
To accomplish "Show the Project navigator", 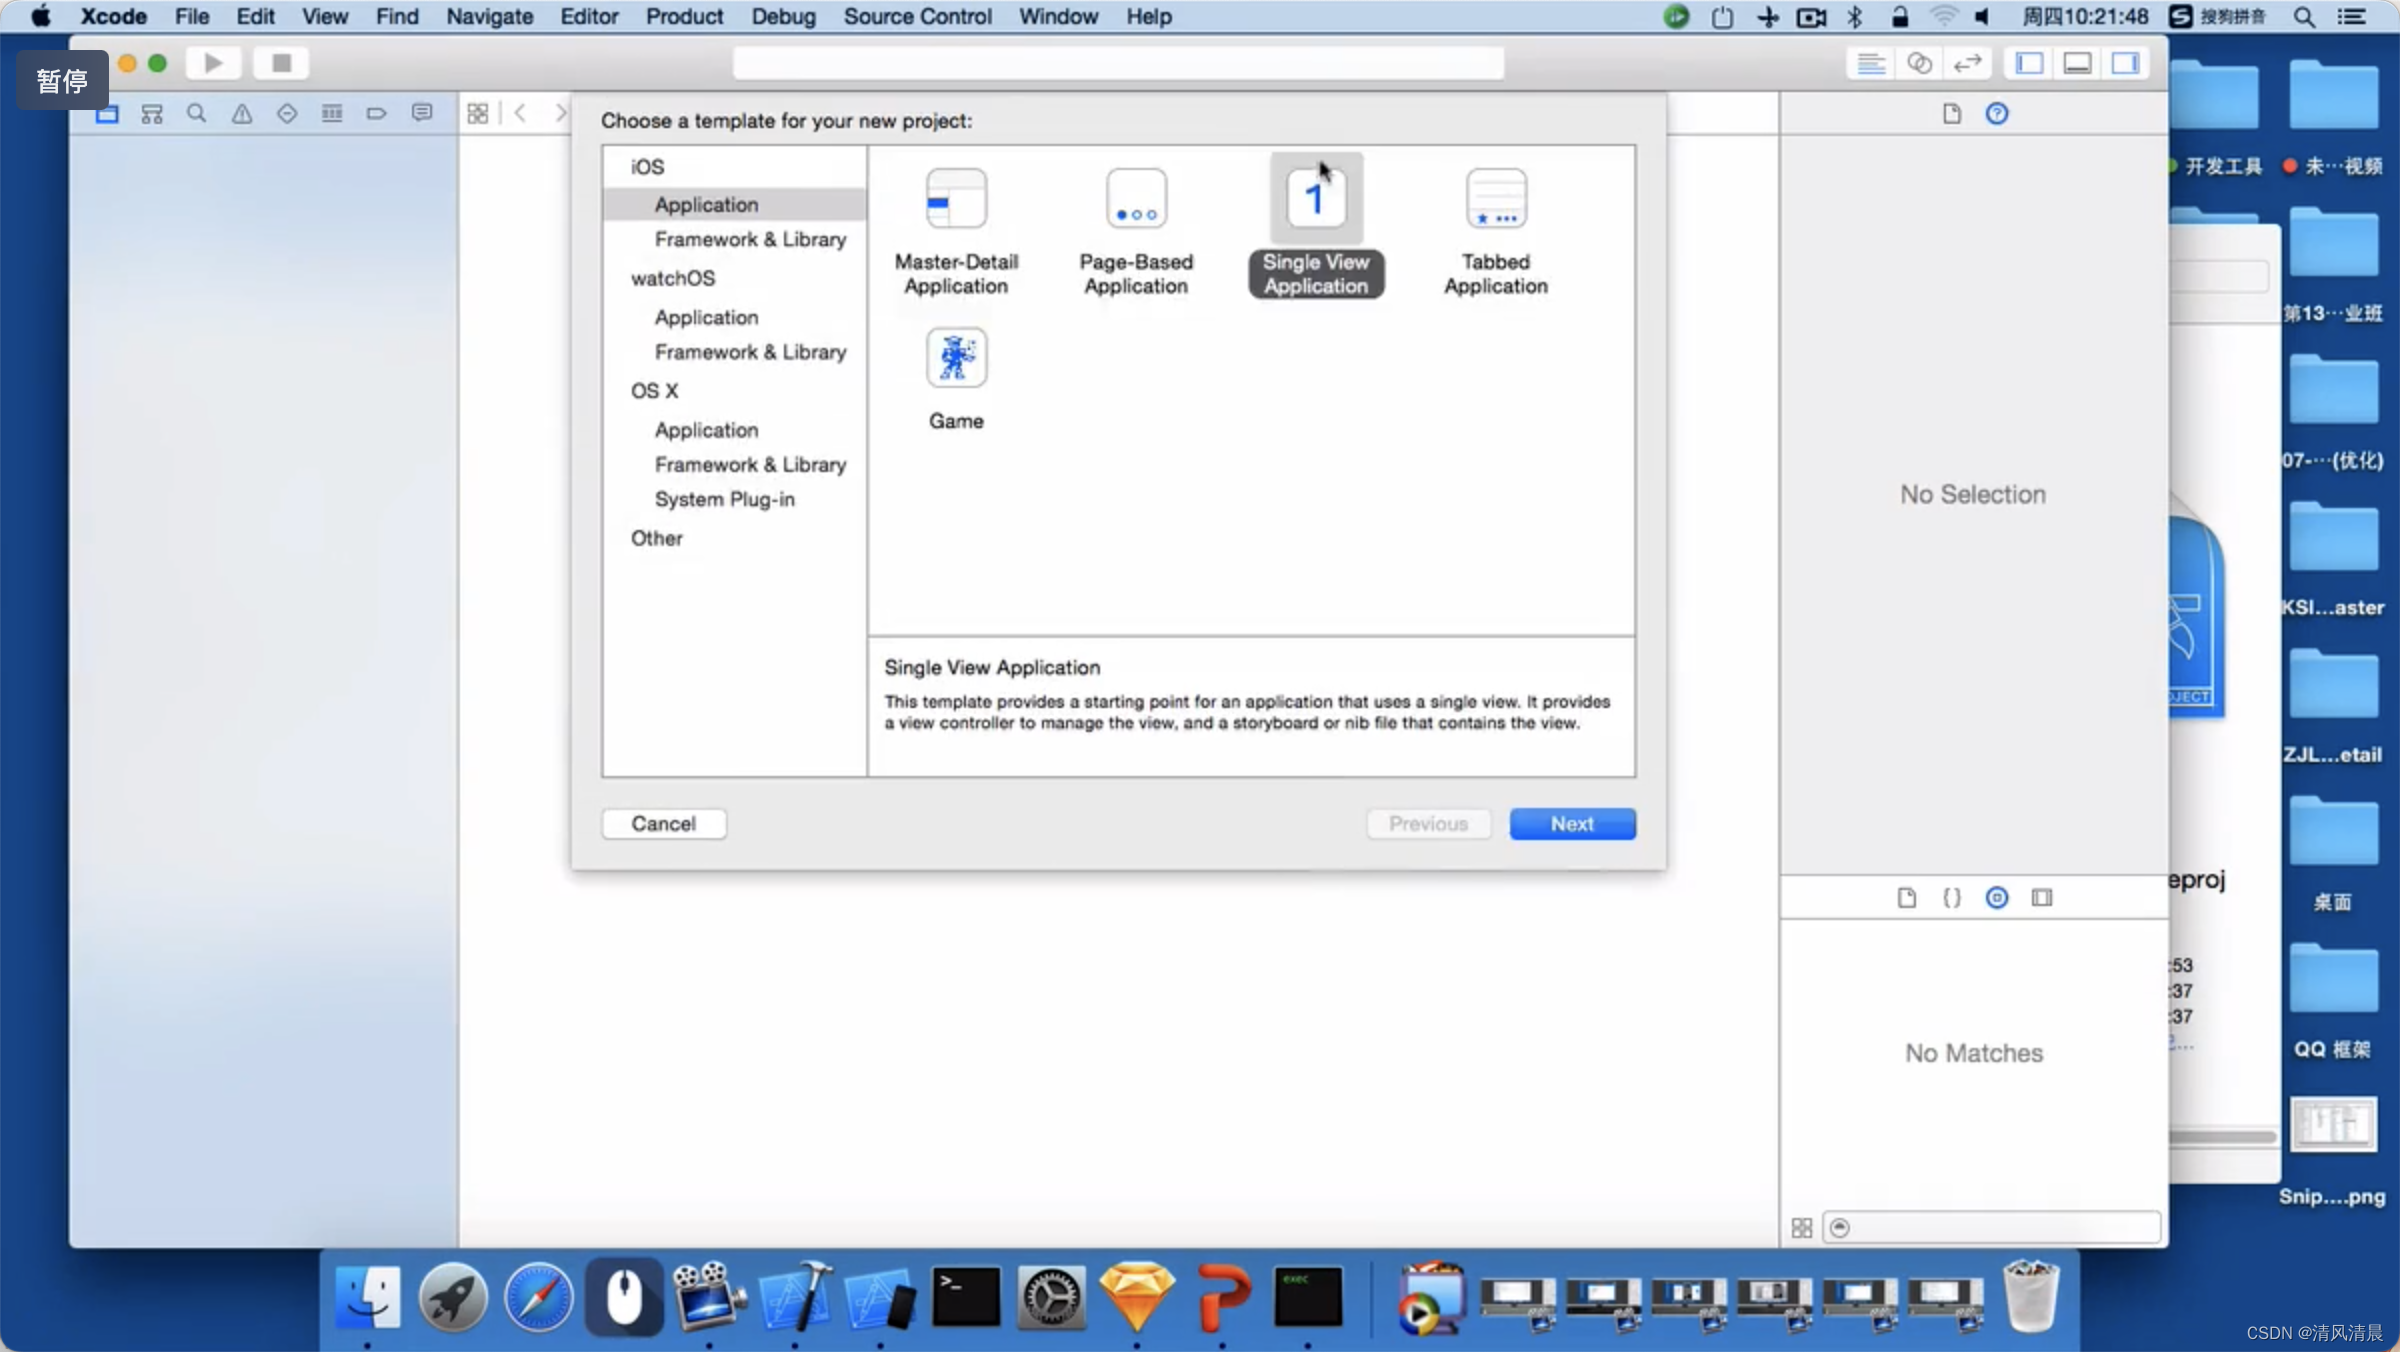I will 107,114.
